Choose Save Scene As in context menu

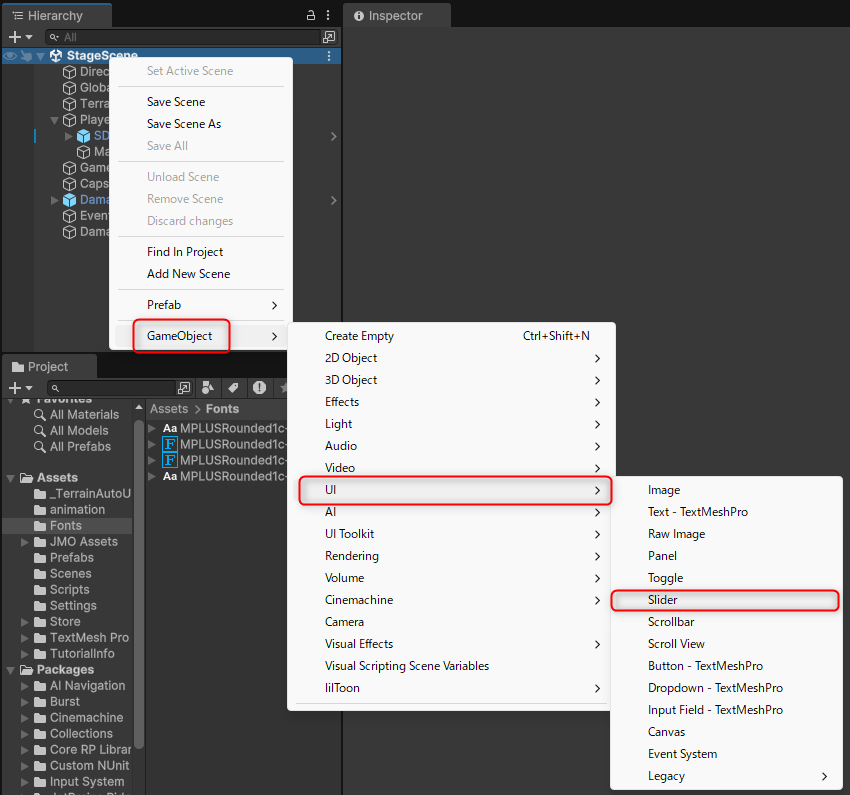click(x=184, y=124)
